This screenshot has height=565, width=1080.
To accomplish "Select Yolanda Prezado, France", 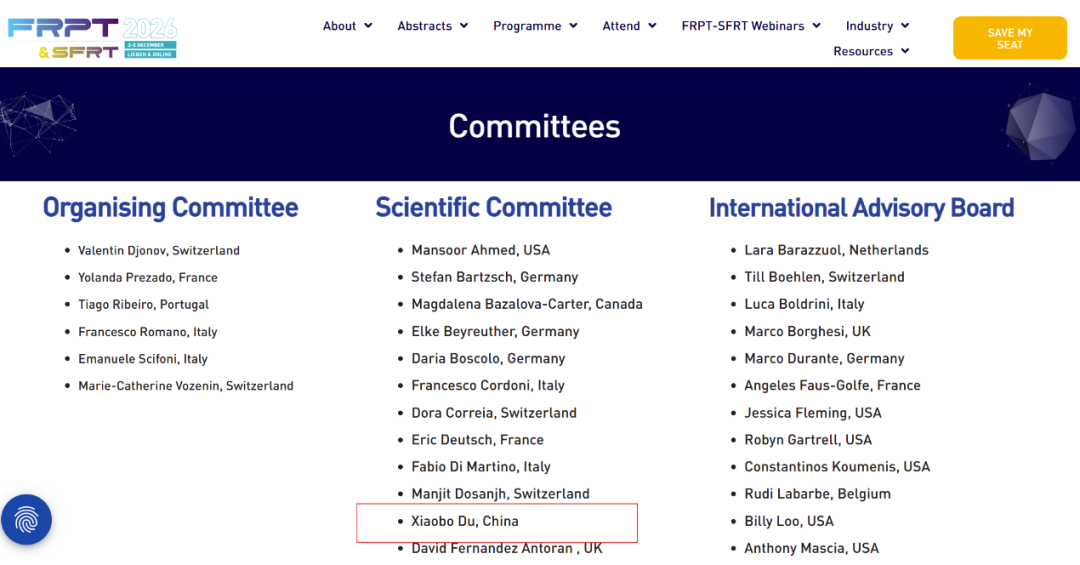I will click(147, 277).
